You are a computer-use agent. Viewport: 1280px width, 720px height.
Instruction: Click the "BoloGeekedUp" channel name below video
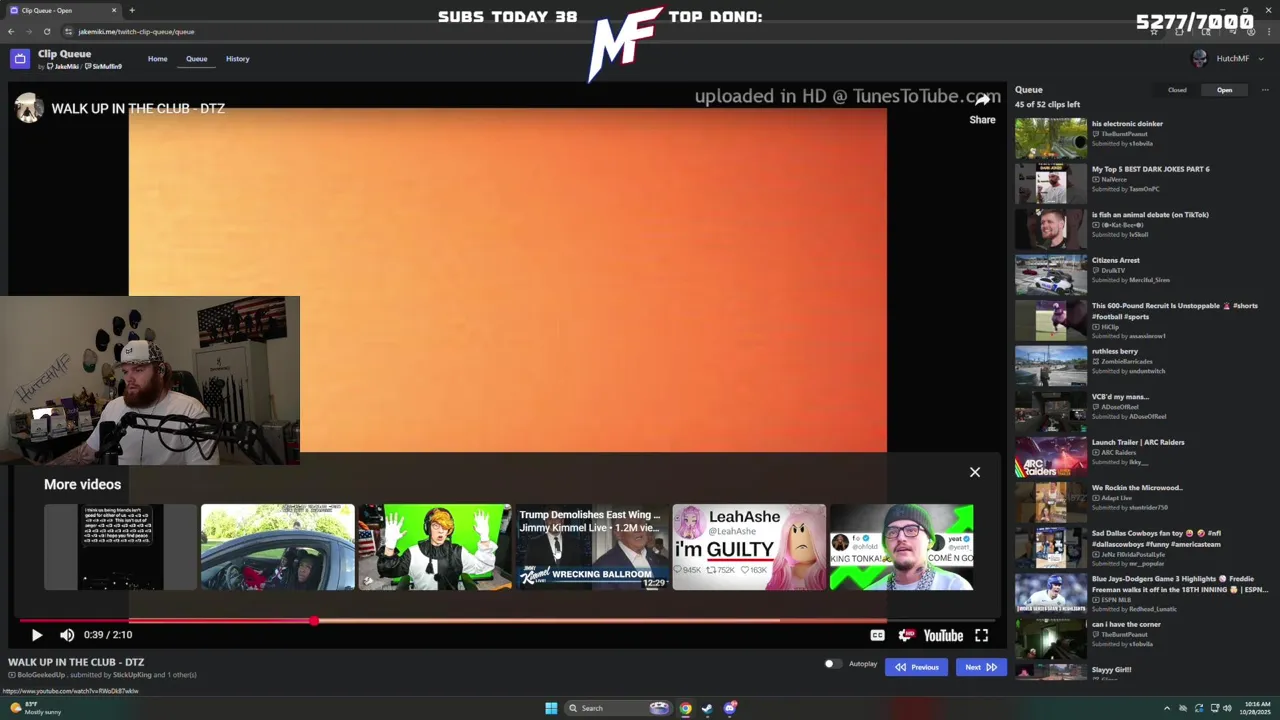(41, 675)
